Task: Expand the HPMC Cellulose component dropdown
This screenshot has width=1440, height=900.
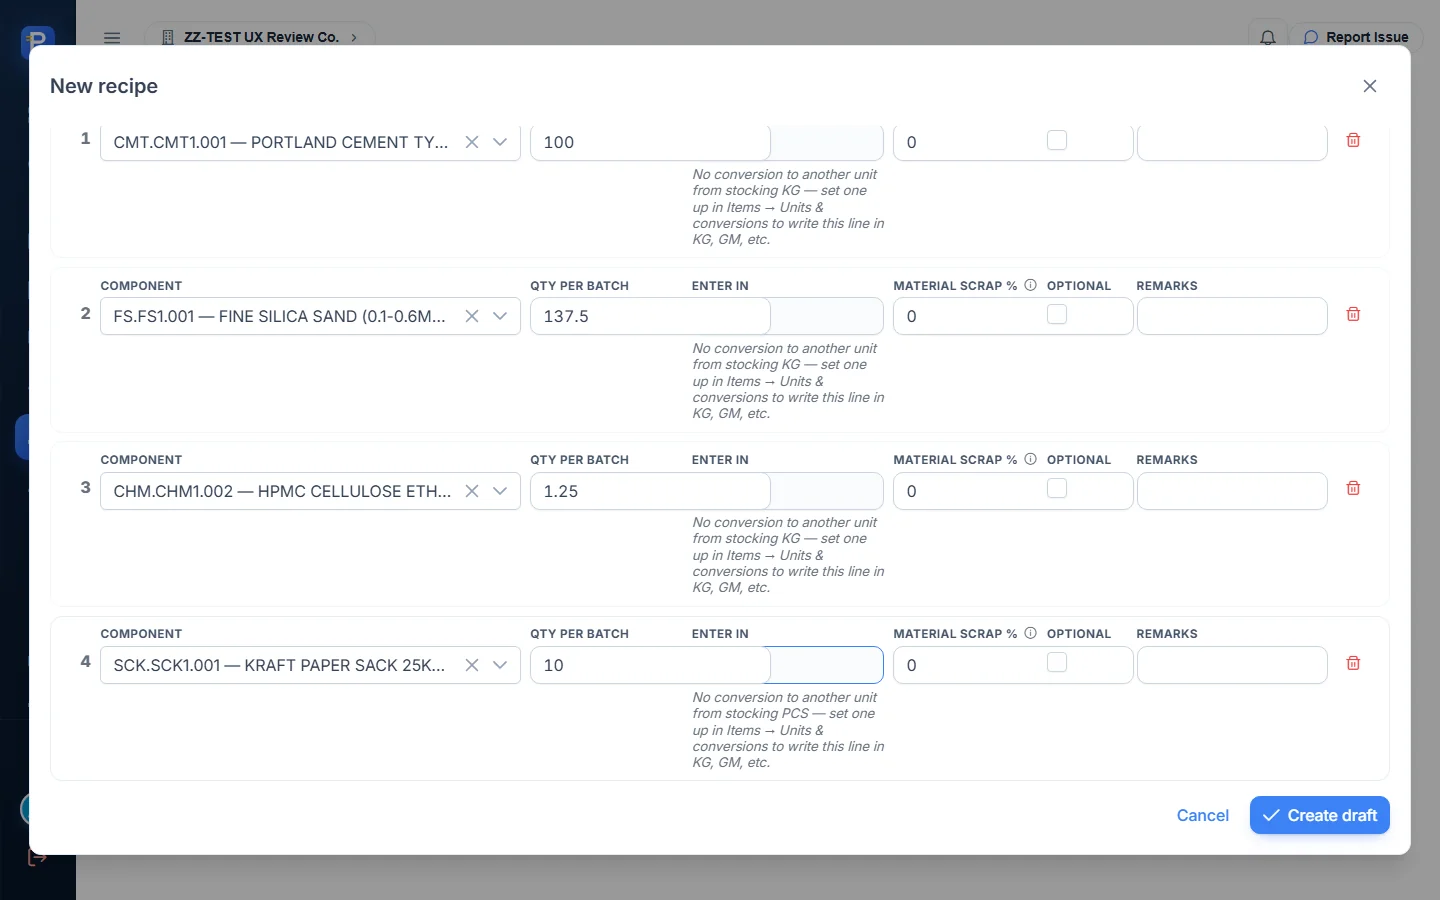Action: pyautogui.click(x=500, y=491)
